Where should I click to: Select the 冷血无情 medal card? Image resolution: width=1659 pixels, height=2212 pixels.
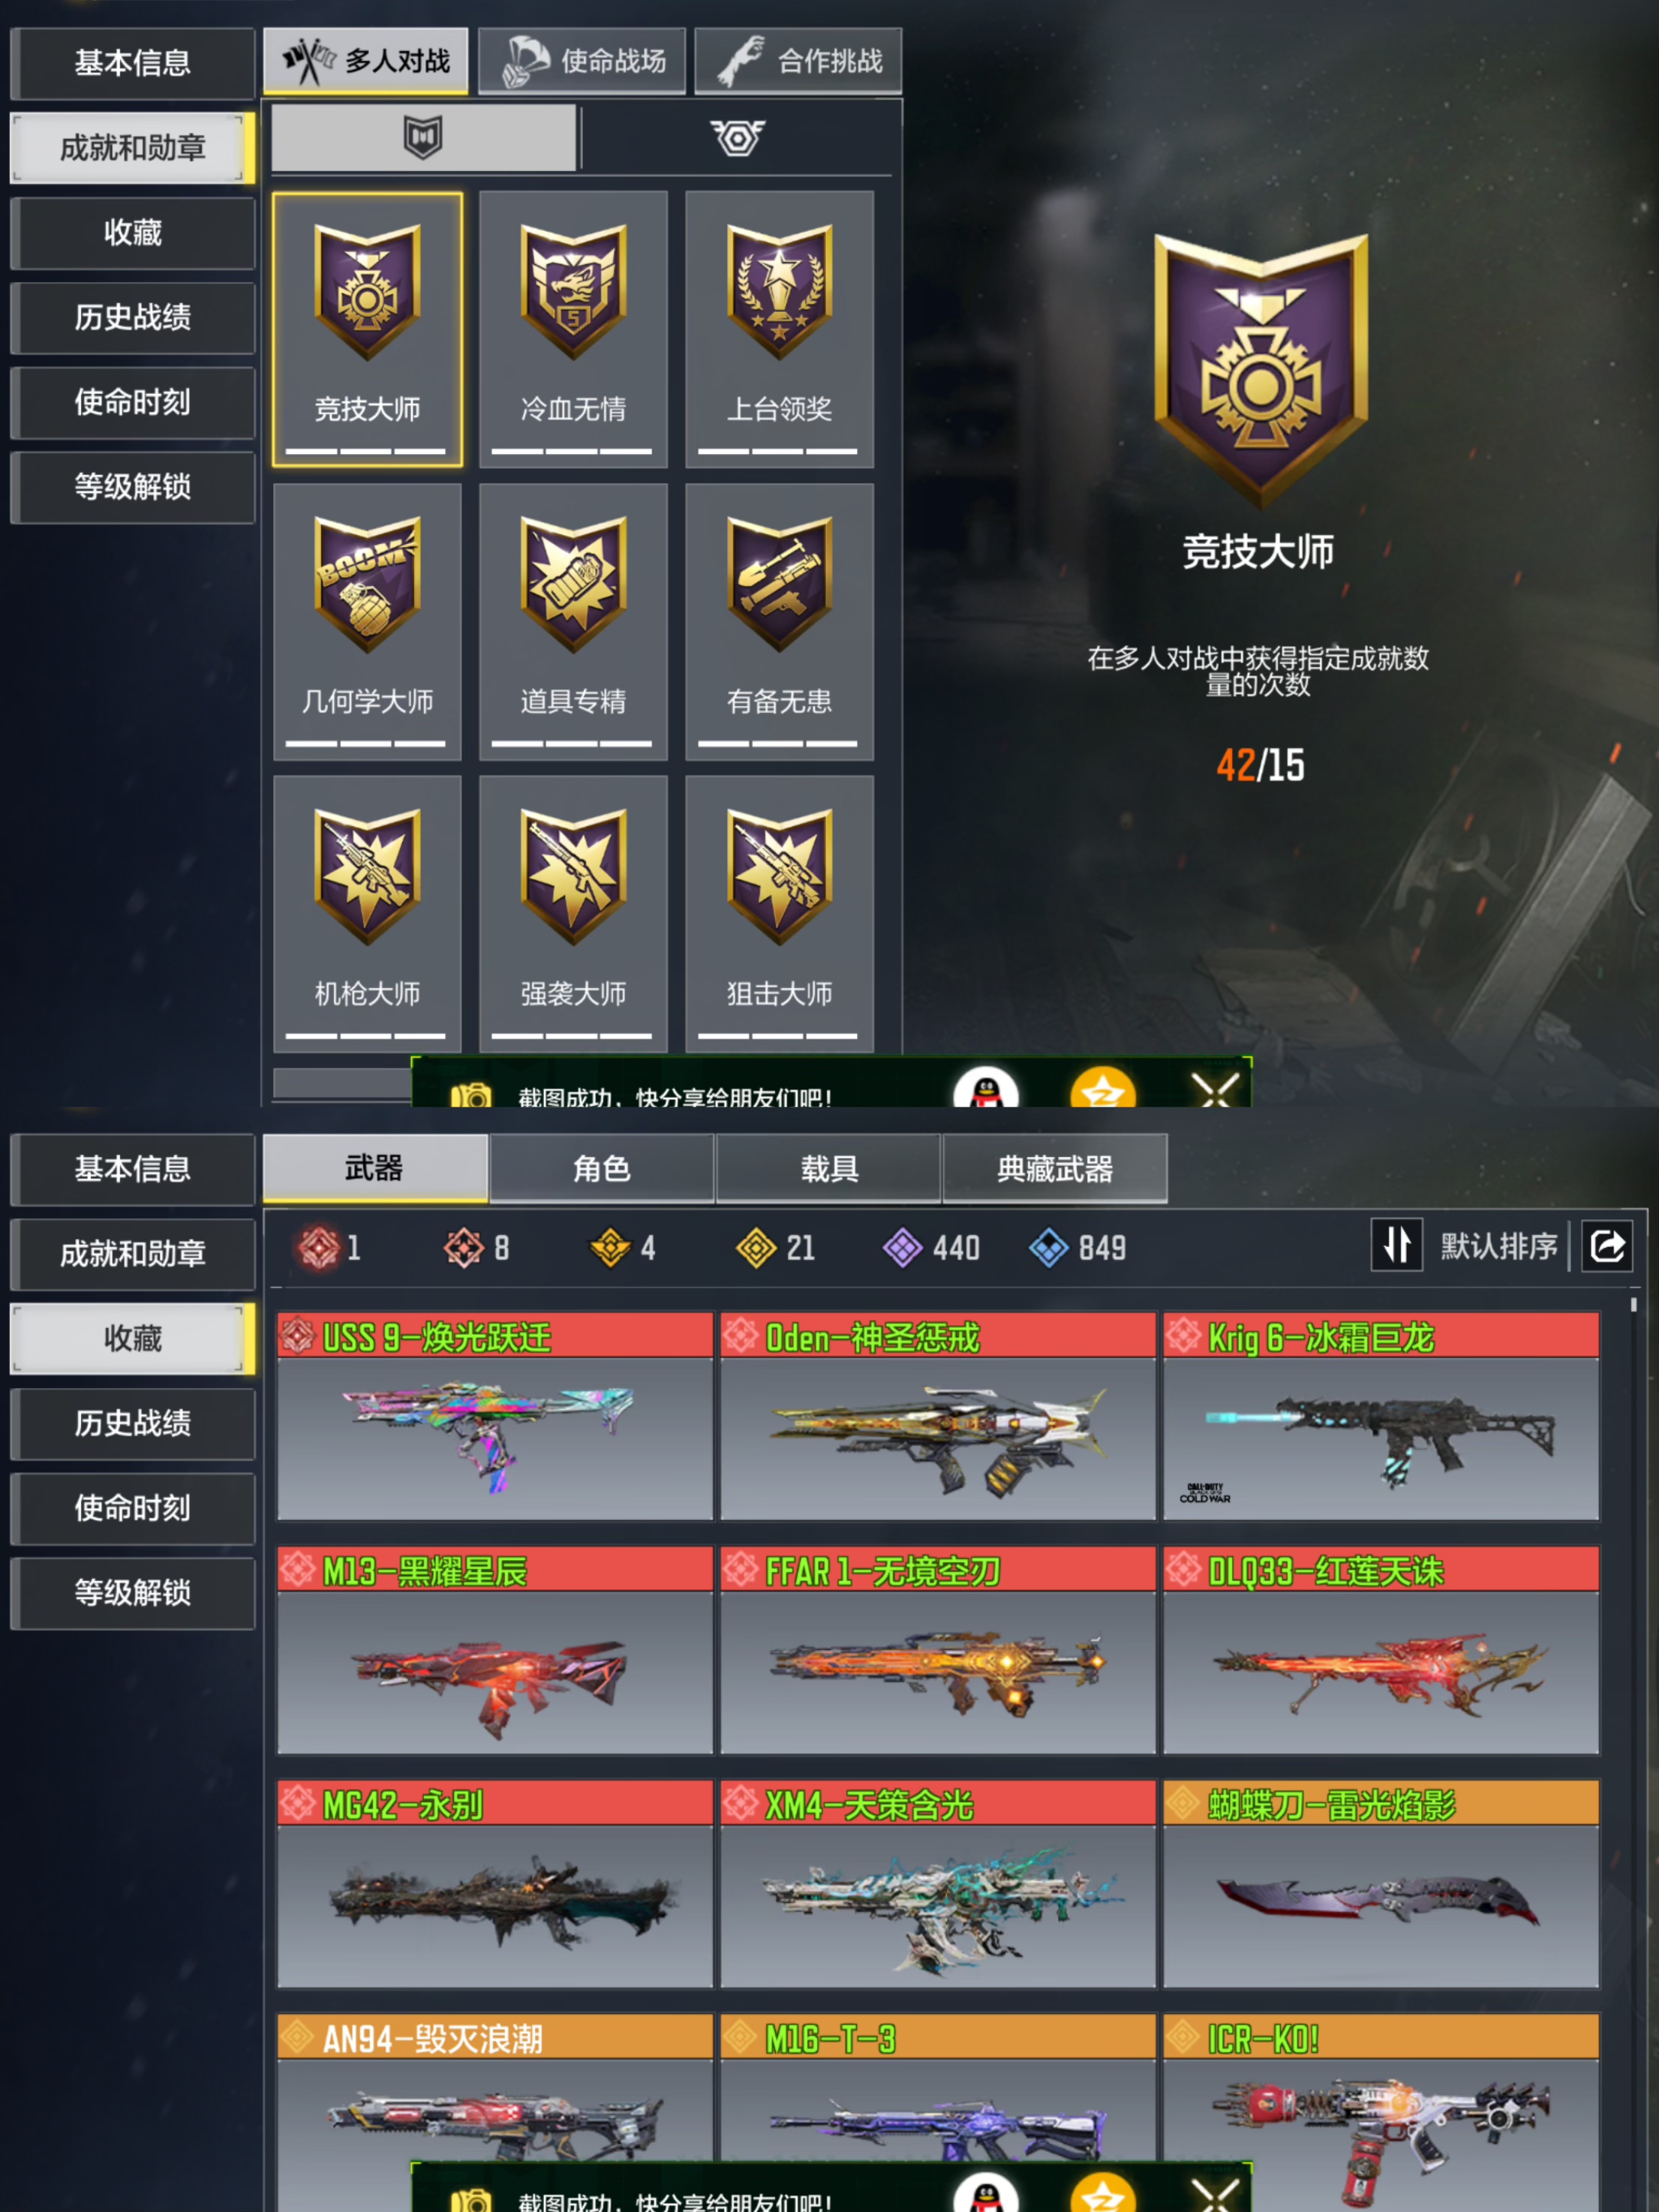[x=573, y=329]
